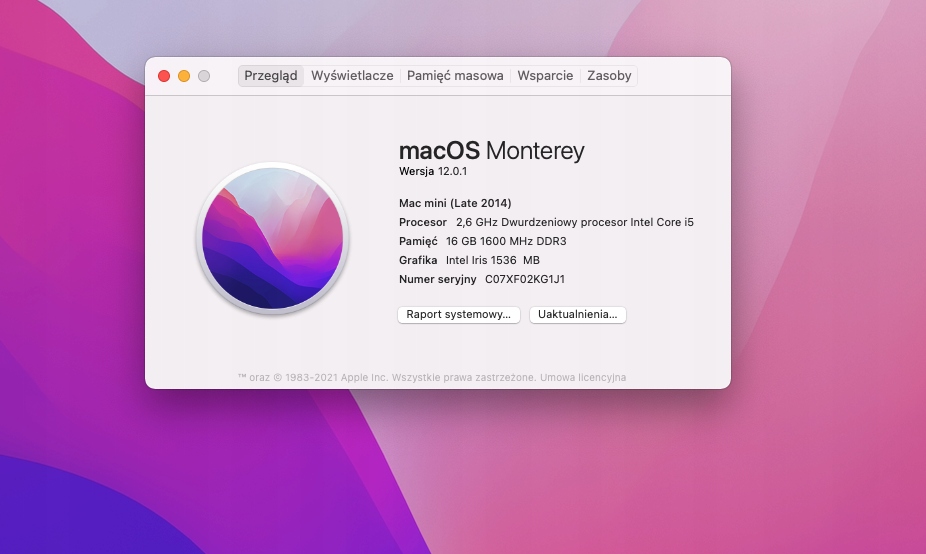The image size is (926, 554).
Task: Click the processor line 2,6 GHz Intel Core i5
Action: coord(575,222)
